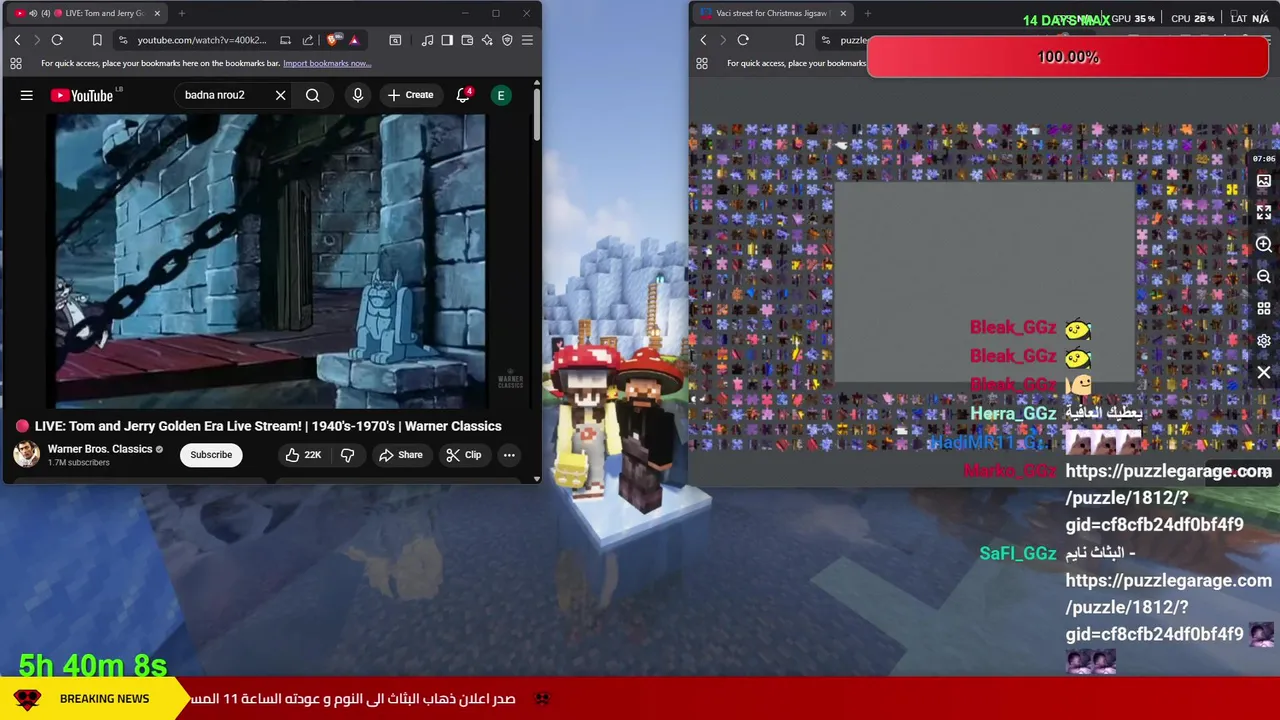Arrange puzzle pieces with grid icon
The height and width of the screenshot is (720, 1280).
[1264, 309]
